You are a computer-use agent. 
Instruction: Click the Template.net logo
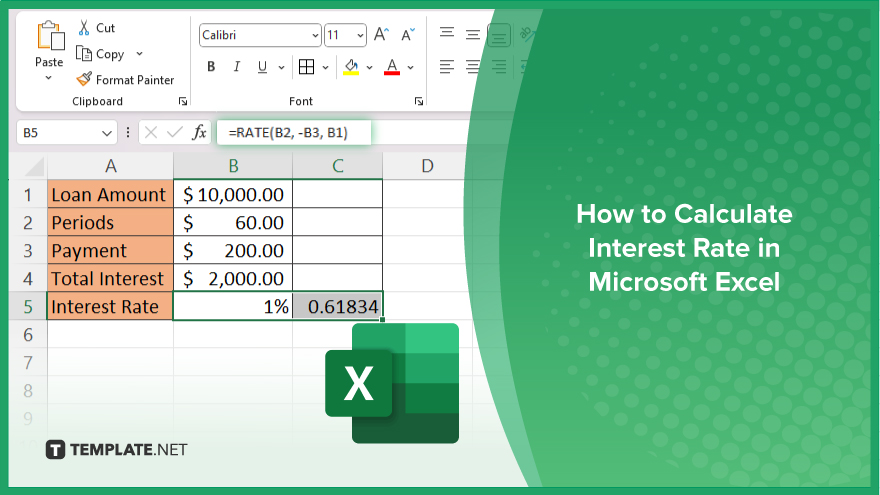pyautogui.click(x=116, y=450)
